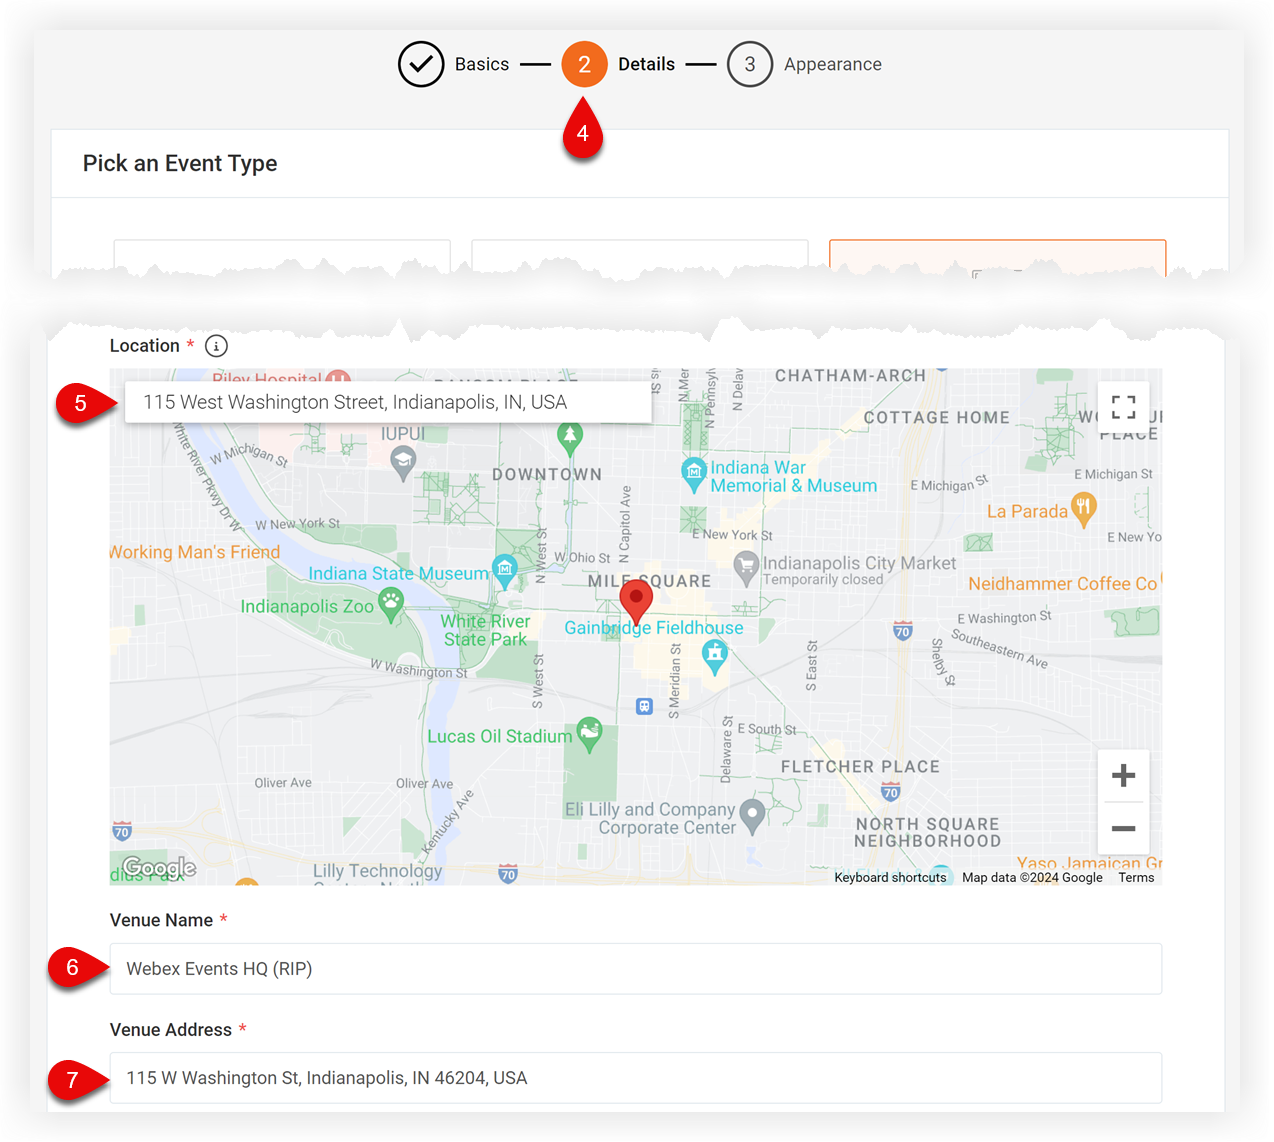Viewport: 1274px width, 1142px height.
Task: Click the Indianapolis Zoo paw marker
Action: (391, 604)
